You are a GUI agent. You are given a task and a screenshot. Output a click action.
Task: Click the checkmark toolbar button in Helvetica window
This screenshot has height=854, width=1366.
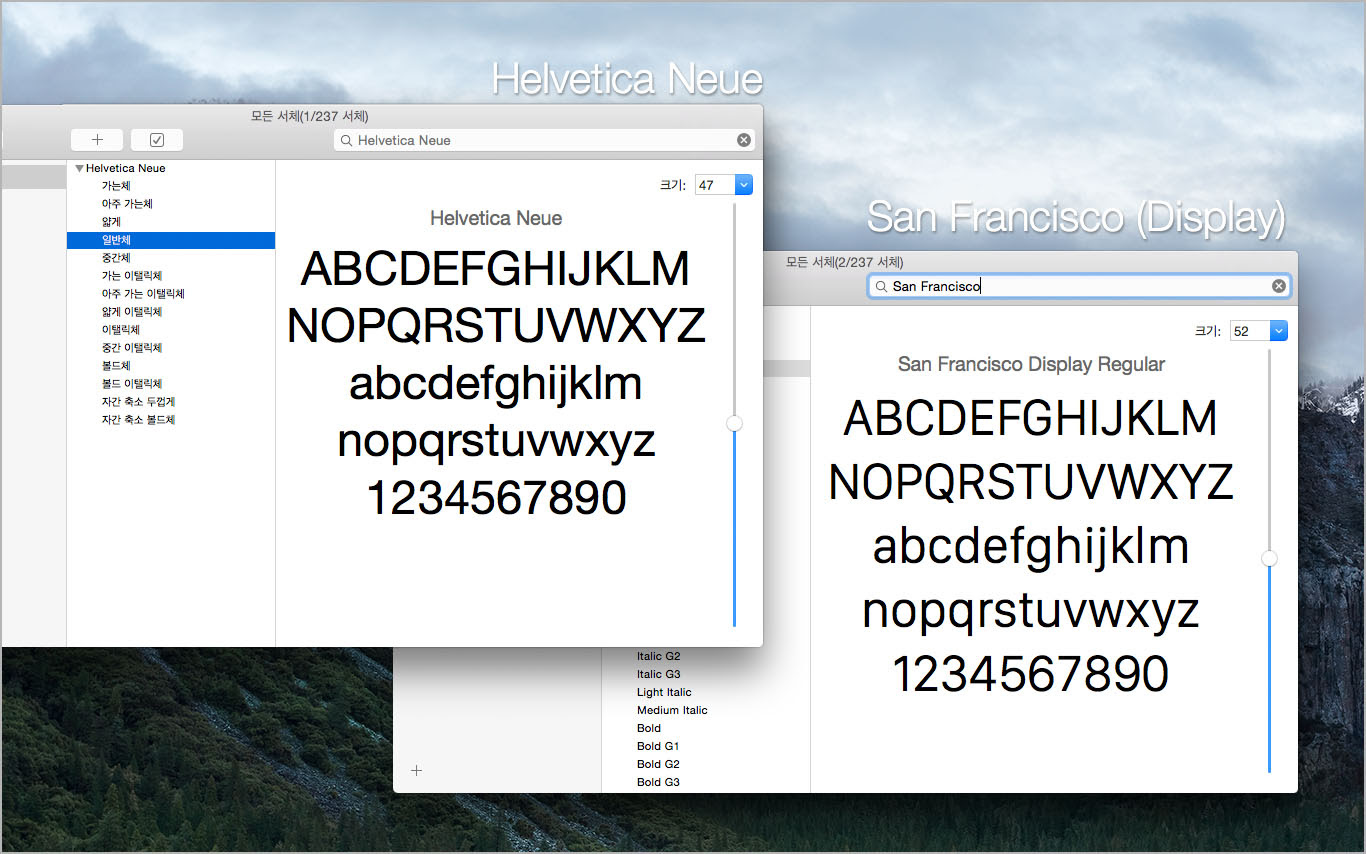(157, 140)
